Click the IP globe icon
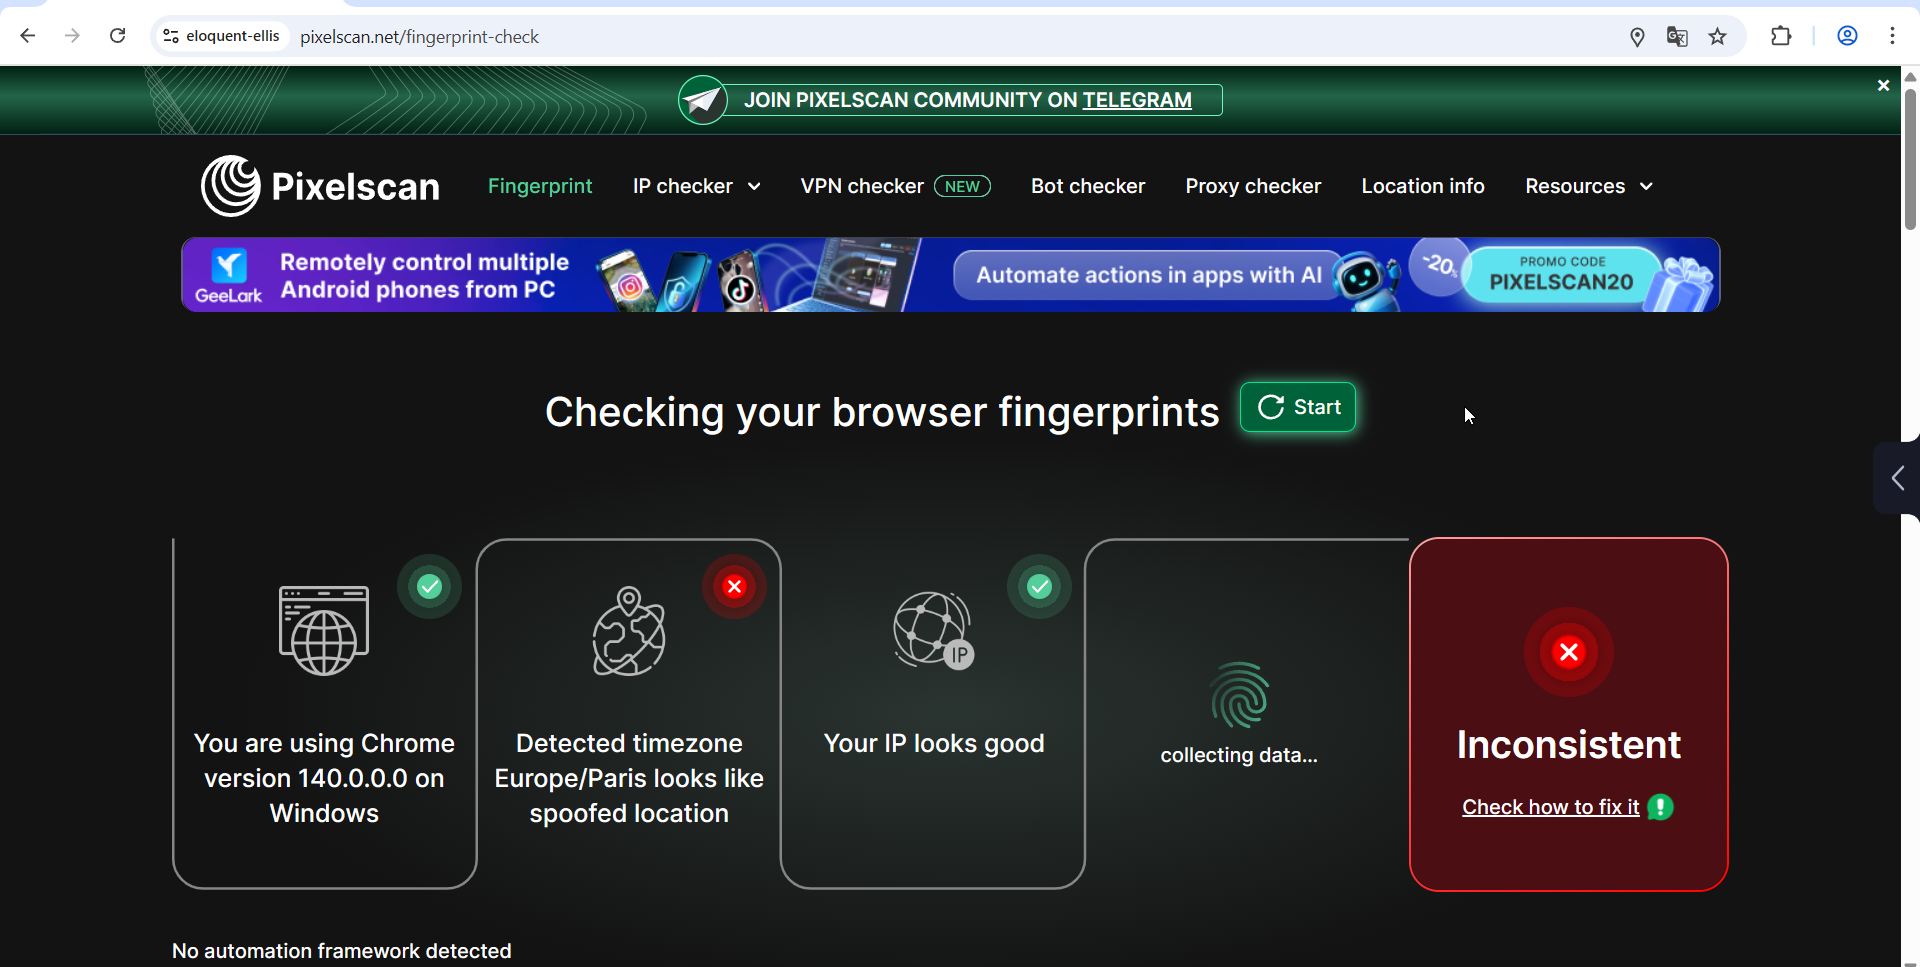 (934, 631)
